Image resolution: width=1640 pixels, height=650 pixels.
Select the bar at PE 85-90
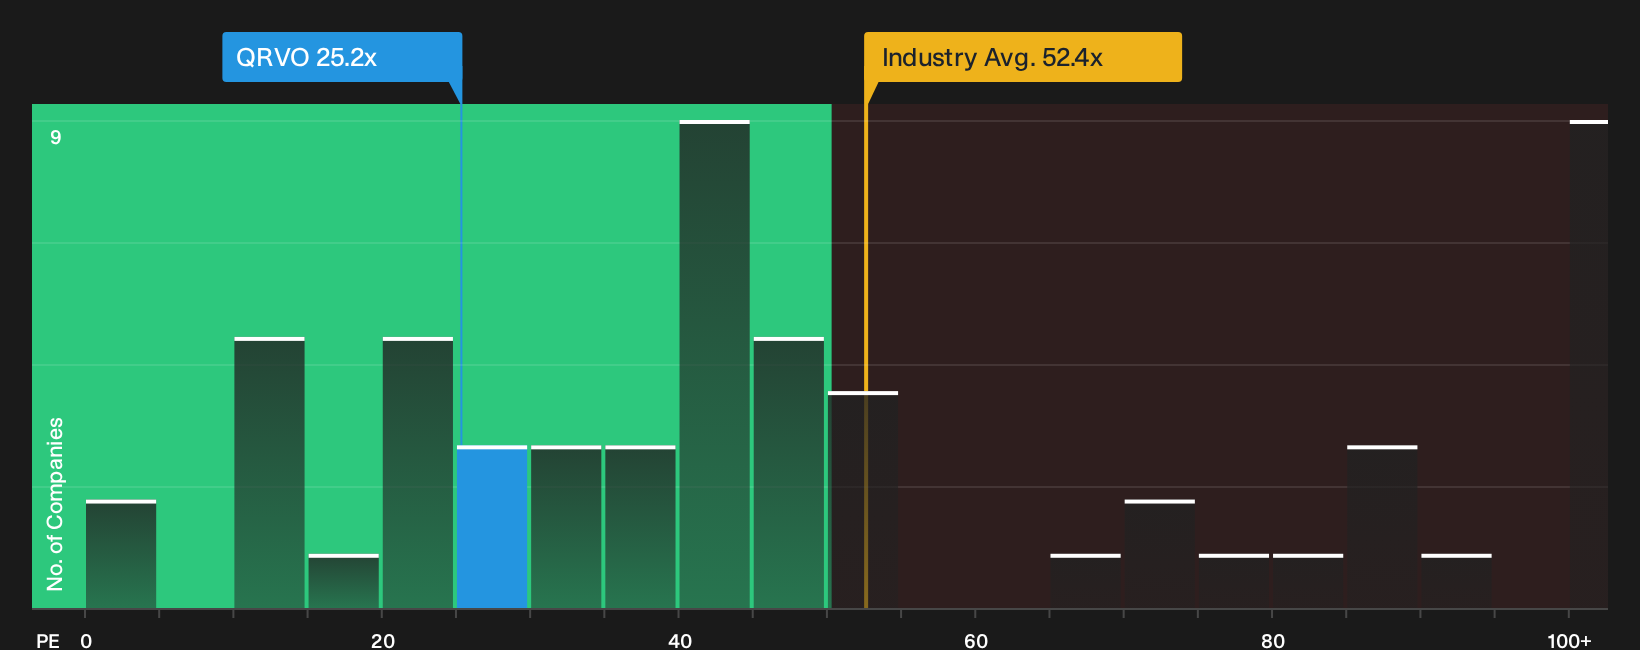1383,527
